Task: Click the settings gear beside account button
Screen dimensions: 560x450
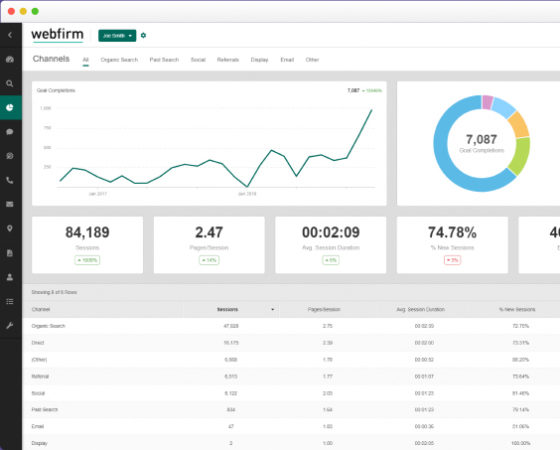Action: tap(143, 35)
